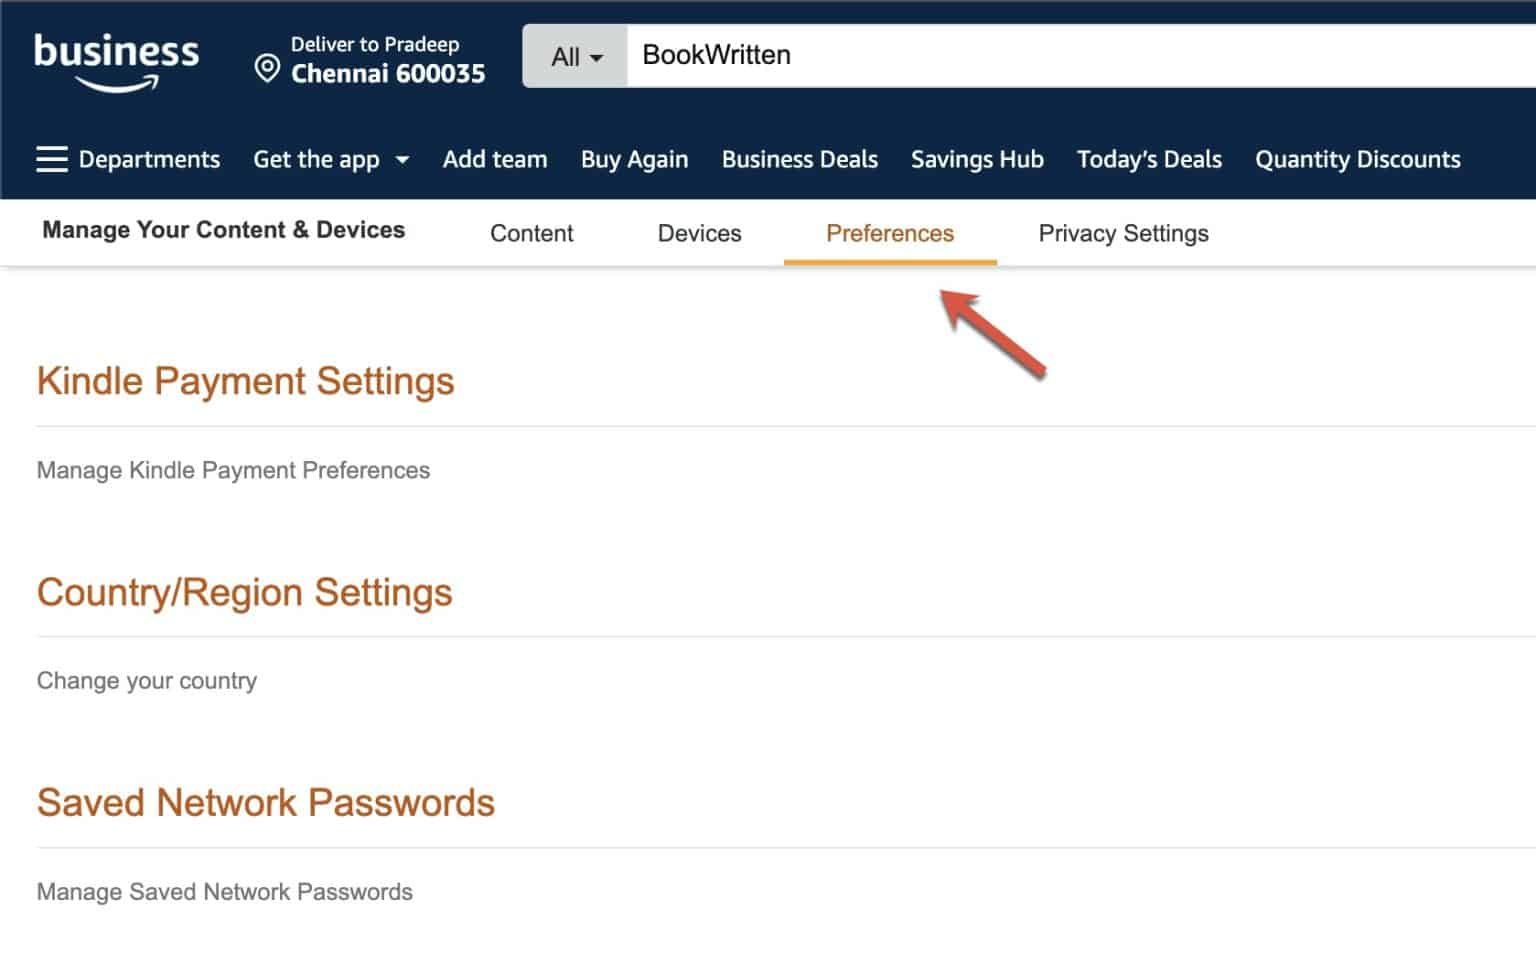Viewport: 1536px width, 964px height.
Task: Click Manage Kindle Payment Preferences
Action: coord(233,470)
